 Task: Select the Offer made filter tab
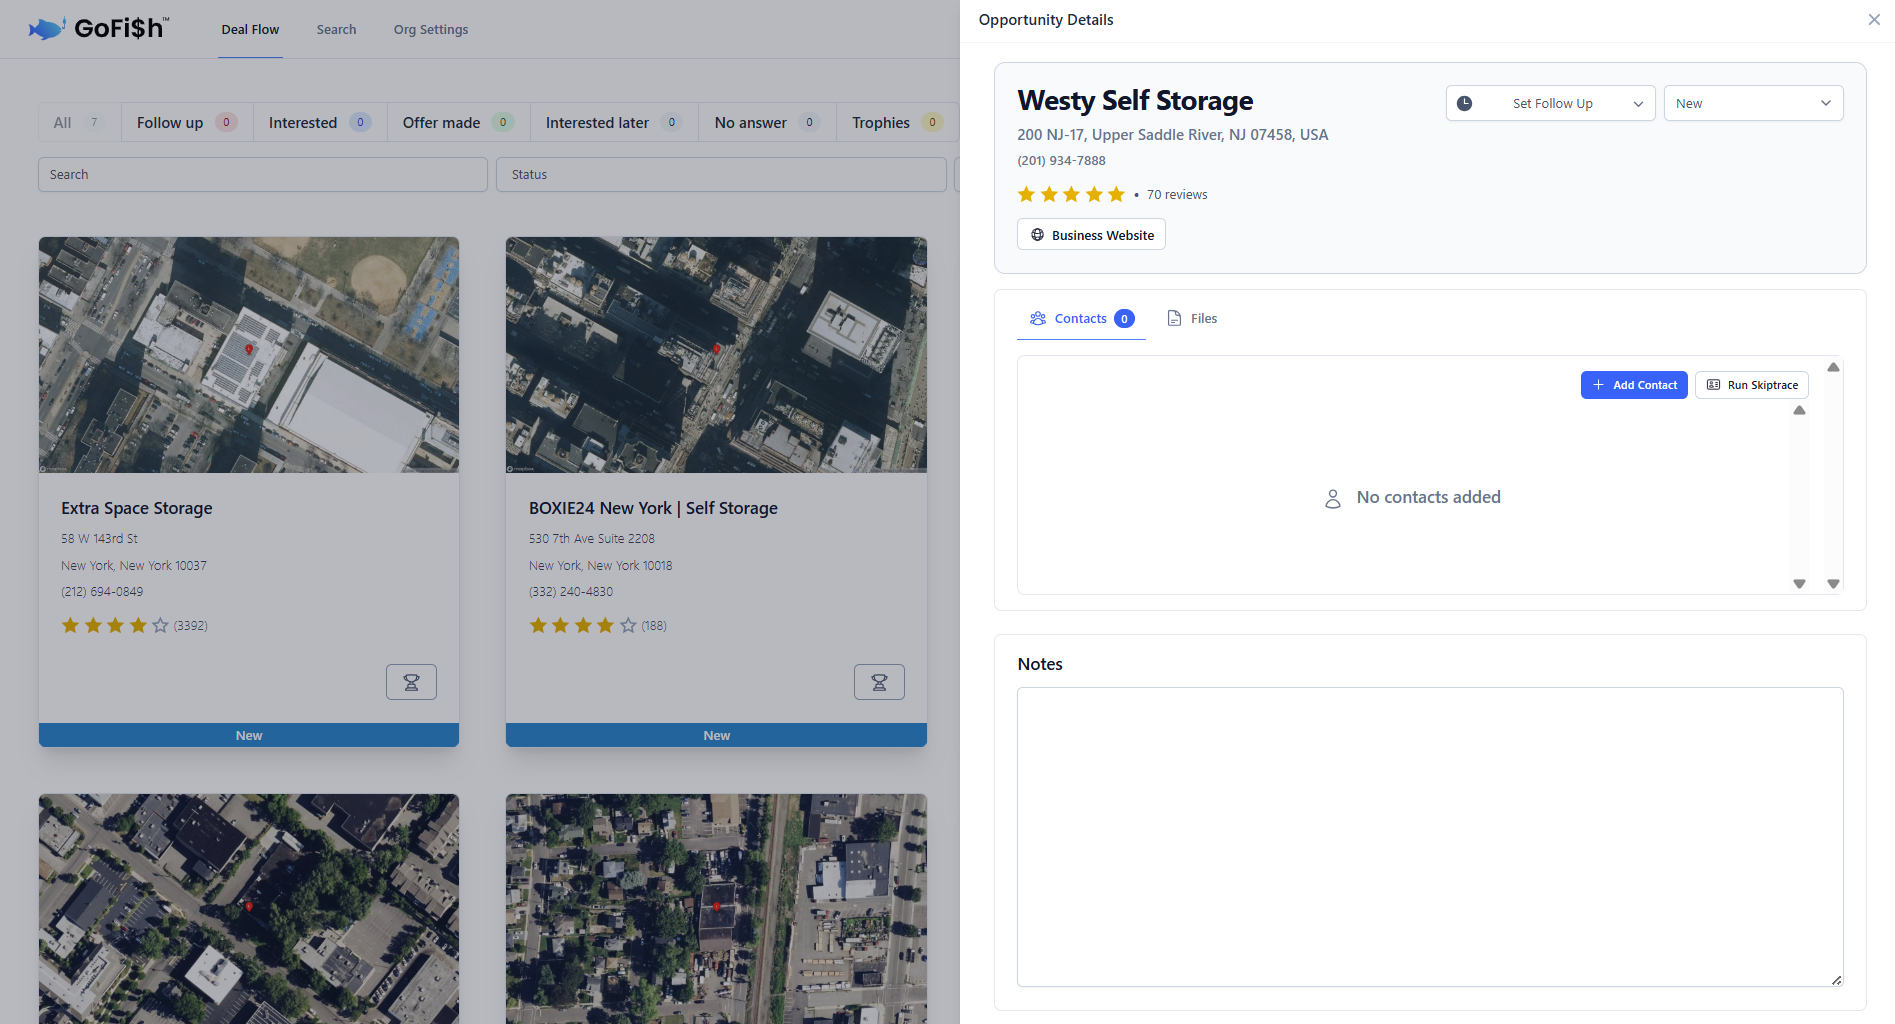pos(459,122)
